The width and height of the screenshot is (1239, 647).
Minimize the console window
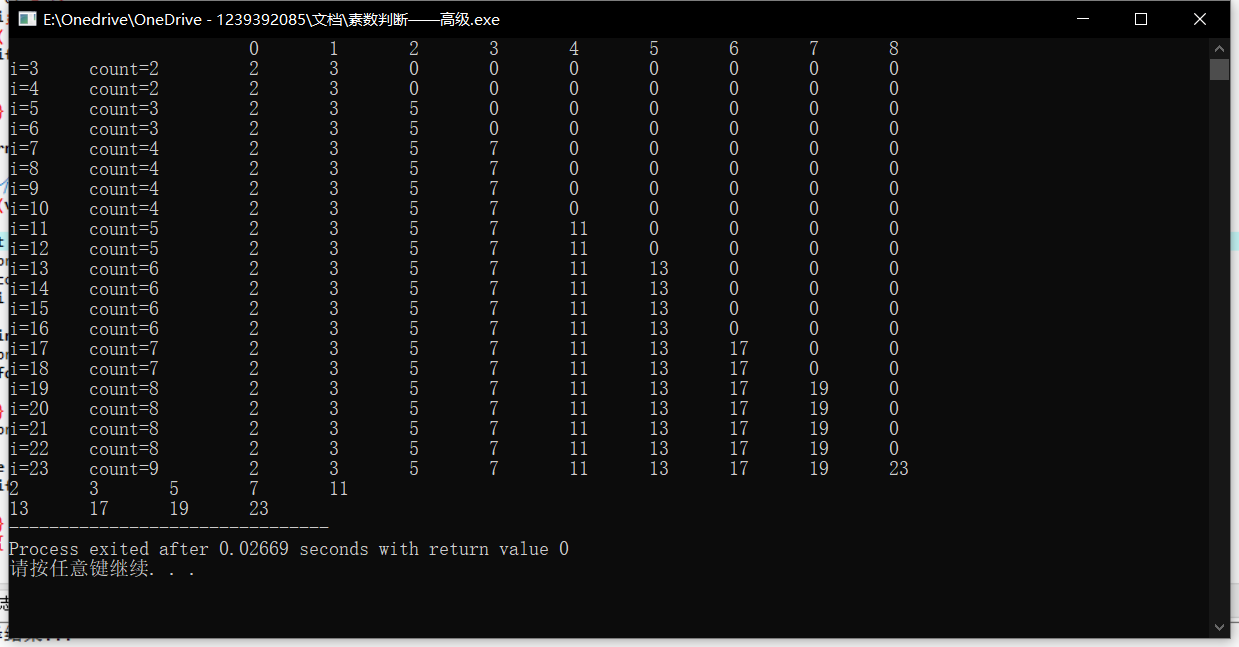click(1084, 18)
